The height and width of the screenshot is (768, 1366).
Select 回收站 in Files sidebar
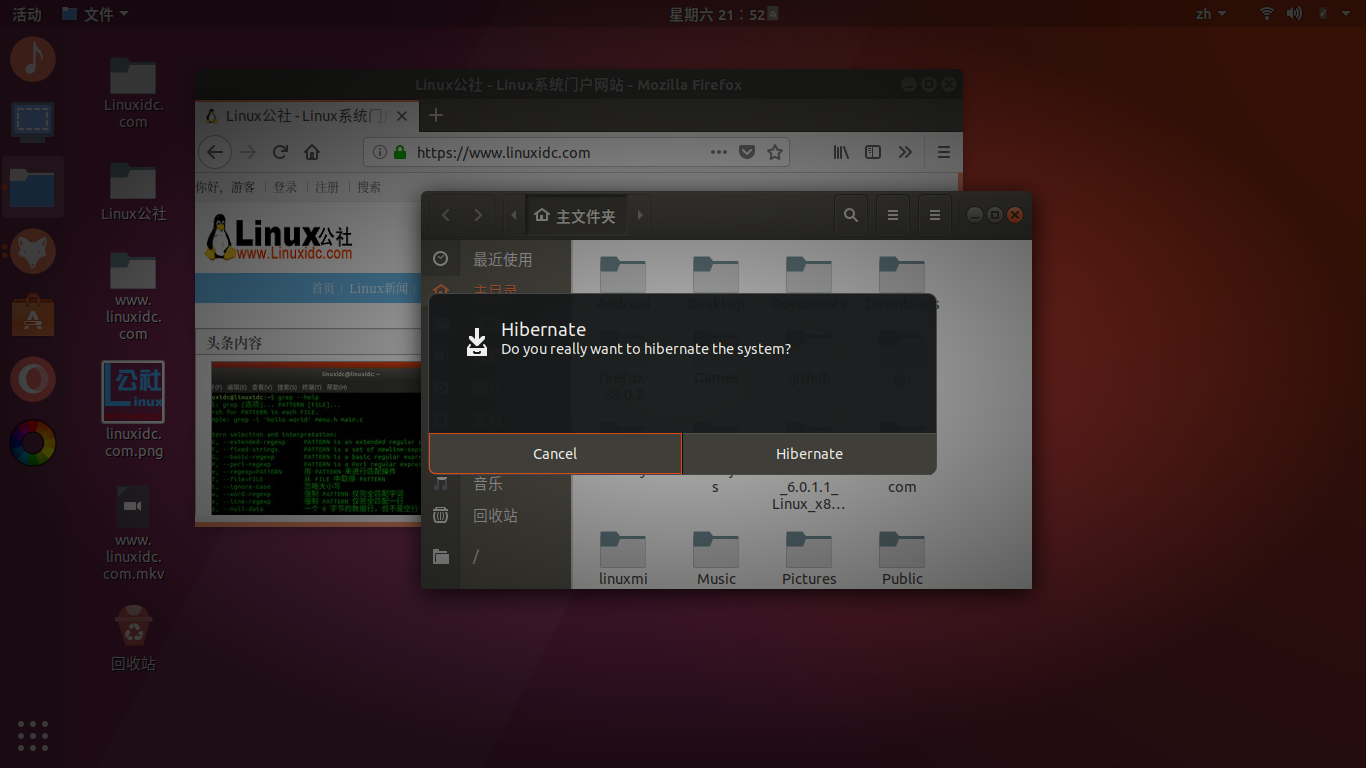pyautogui.click(x=495, y=516)
